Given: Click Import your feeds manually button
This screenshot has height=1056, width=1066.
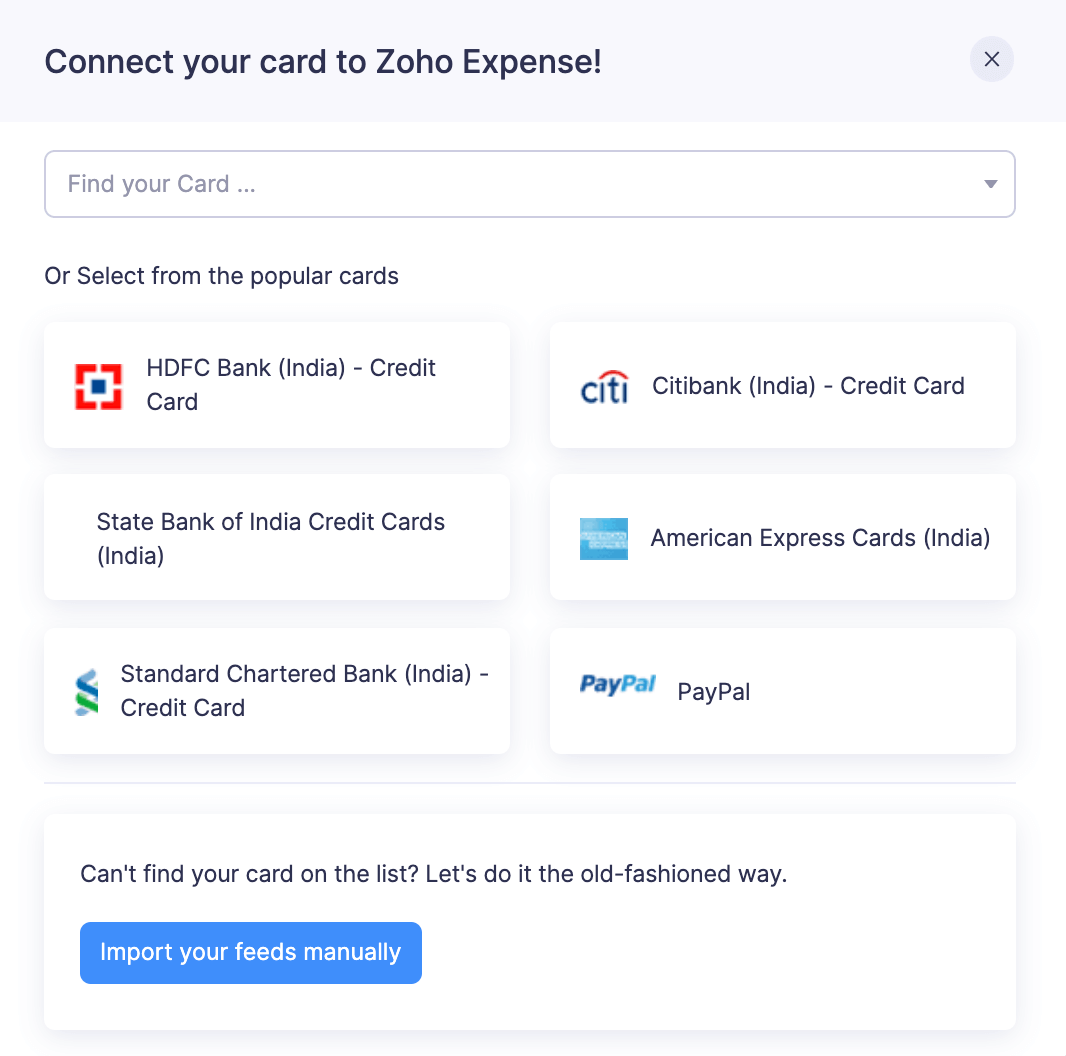Looking at the screenshot, I should (x=251, y=953).
